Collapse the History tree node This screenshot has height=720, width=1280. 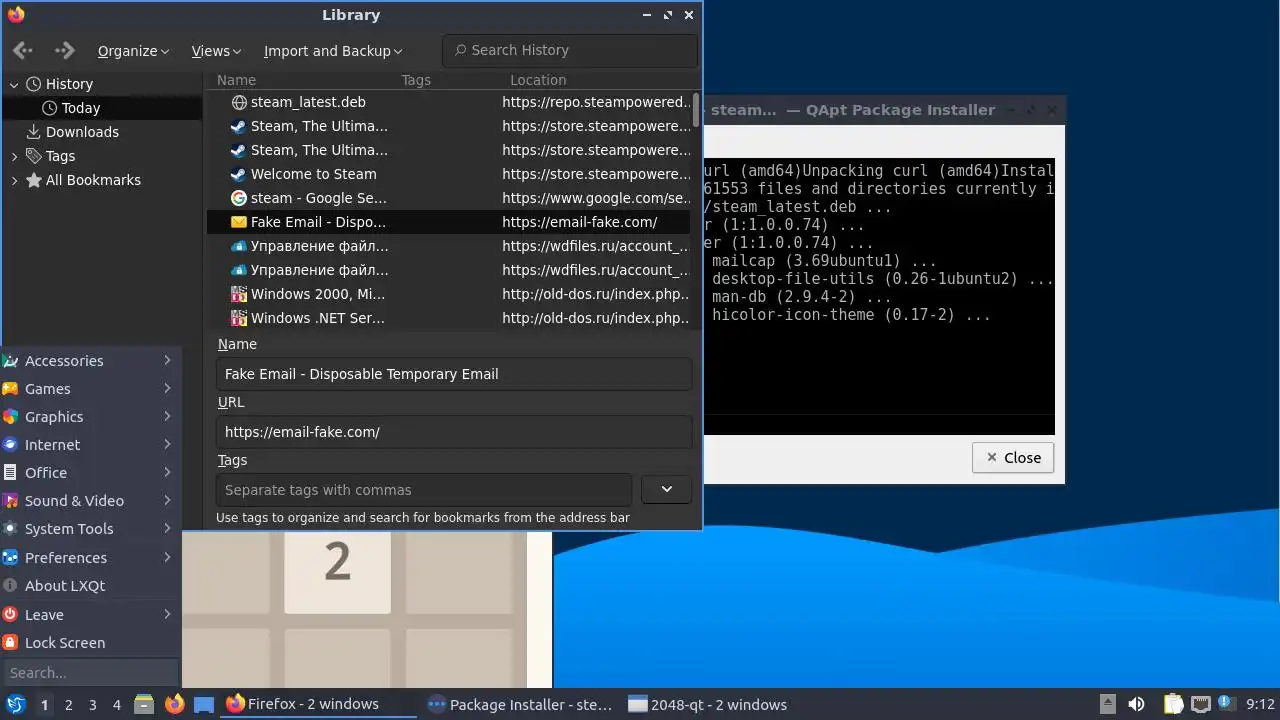14,84
